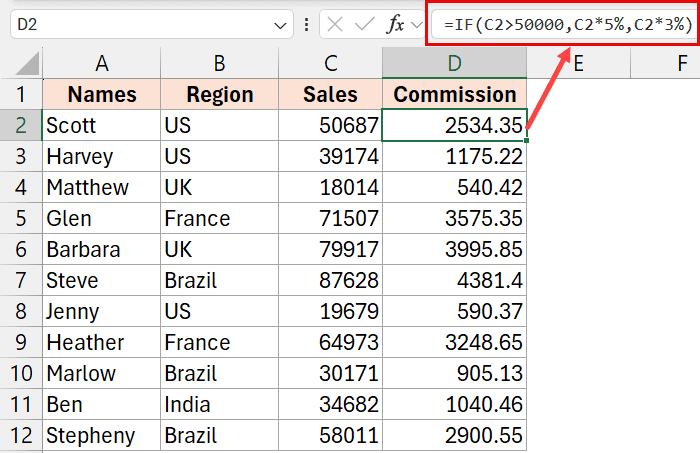Select commission cell 905.13
Screen dimensions: 700x453
pos(454,373)
